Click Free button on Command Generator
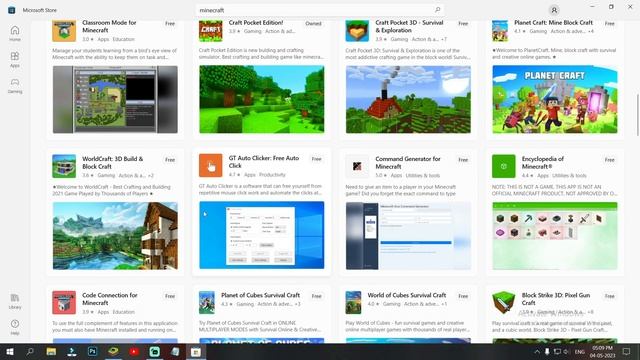640x360 pixels. point(463,160)
